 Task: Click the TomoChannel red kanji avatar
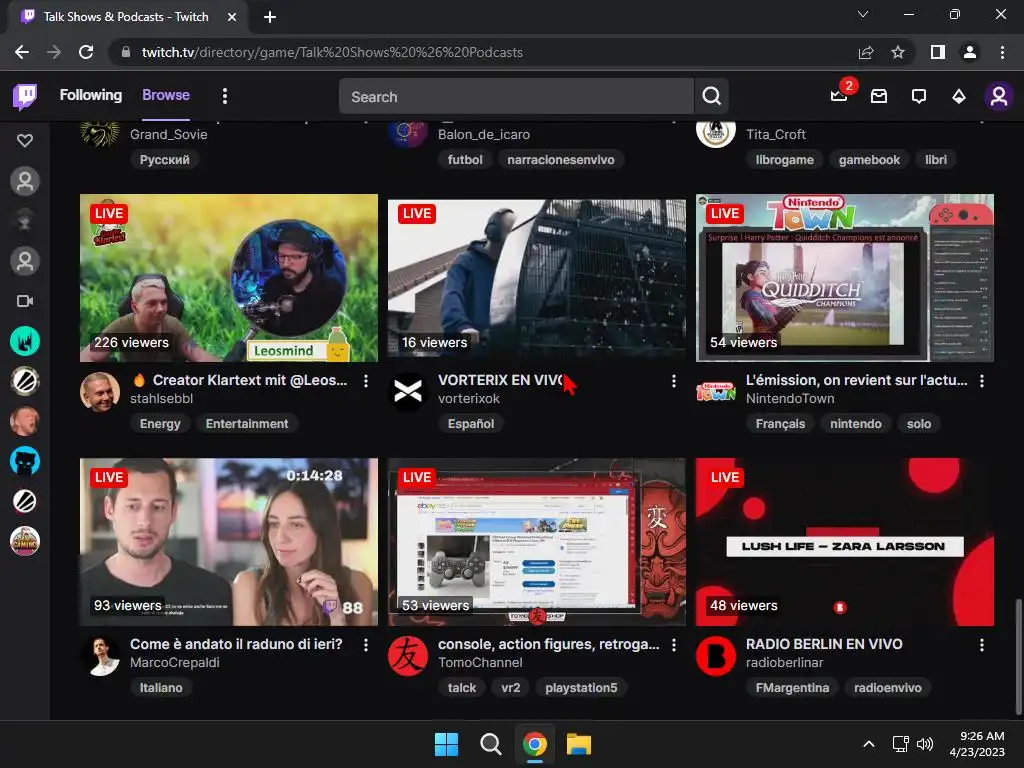408,656
